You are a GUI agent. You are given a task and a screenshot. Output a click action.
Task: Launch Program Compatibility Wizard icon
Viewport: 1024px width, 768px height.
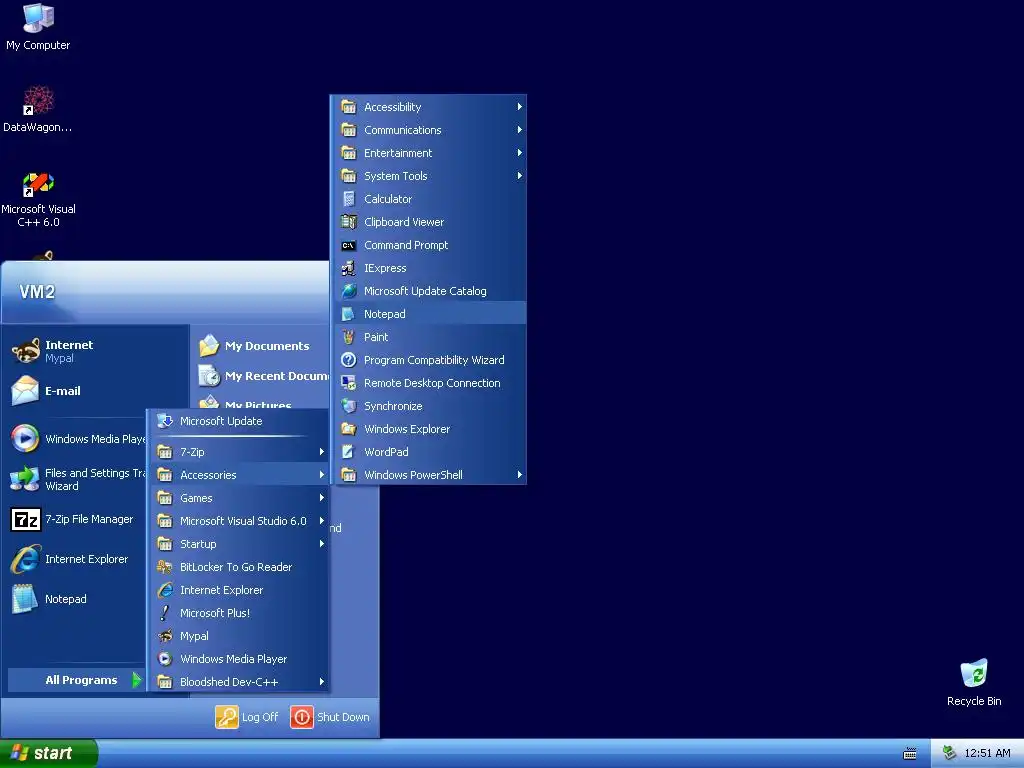pos(349,360)
